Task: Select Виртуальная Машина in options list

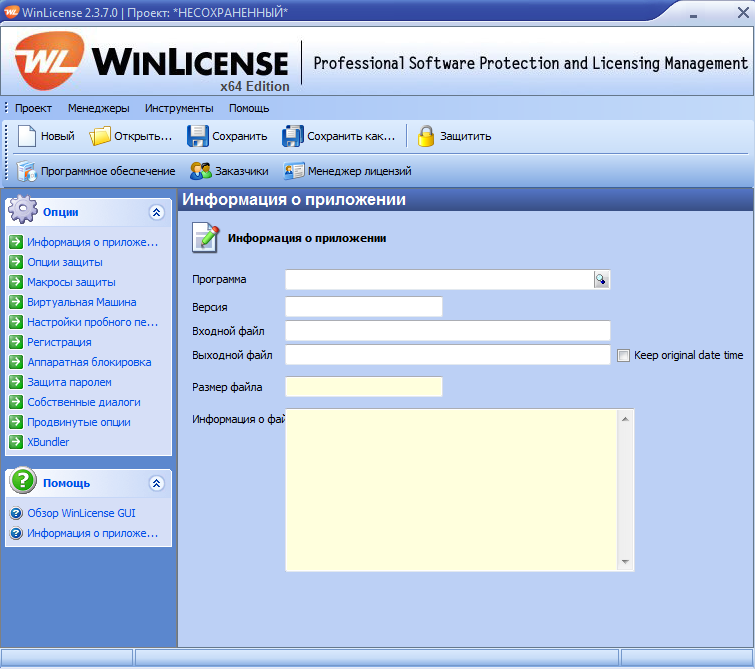Action: click(x=81, y=302)
